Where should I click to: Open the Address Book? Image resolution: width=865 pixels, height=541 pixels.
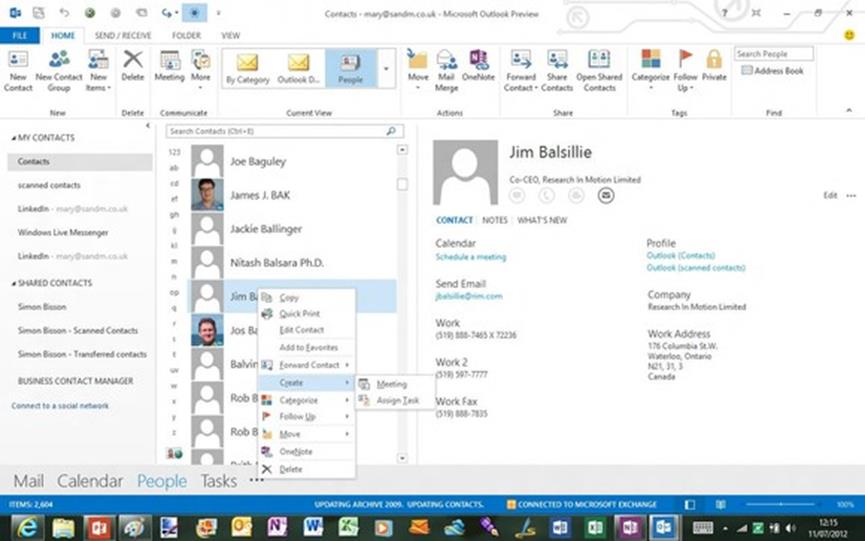tap(772, 71)
